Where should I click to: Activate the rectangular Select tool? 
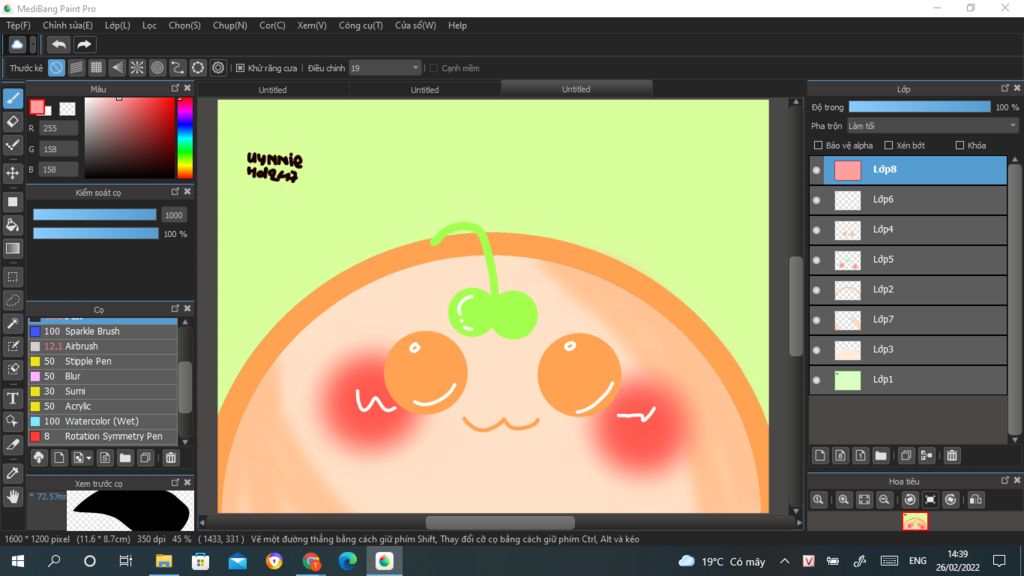(12, 277)
